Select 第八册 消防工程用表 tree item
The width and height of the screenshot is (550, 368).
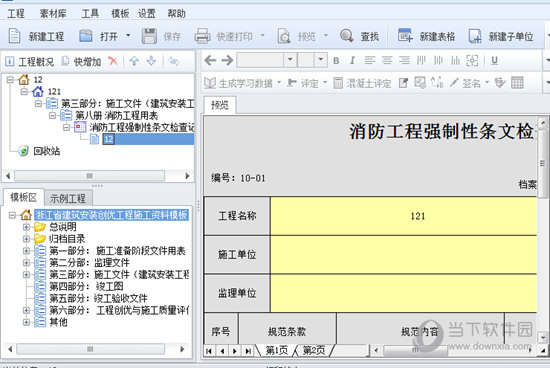116,115
